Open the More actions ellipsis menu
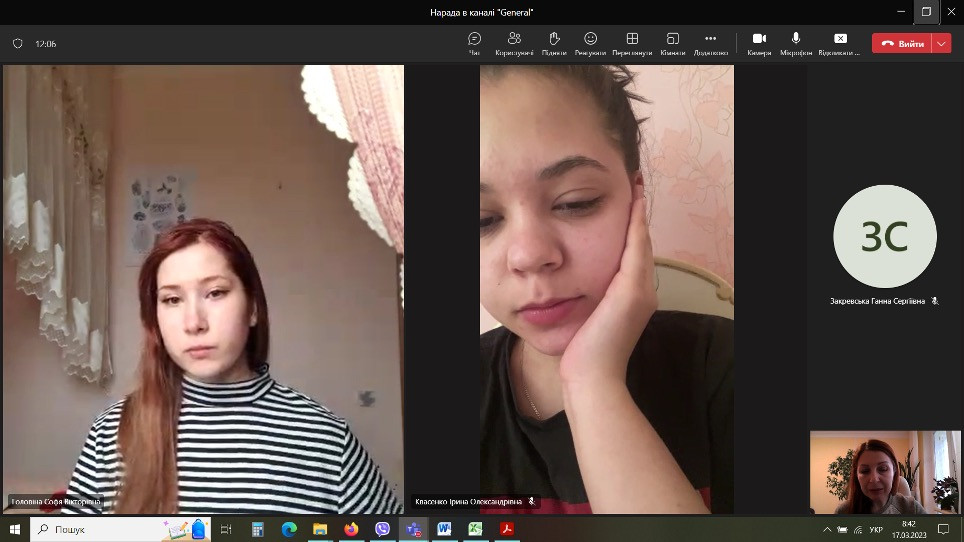 [710, 43]
